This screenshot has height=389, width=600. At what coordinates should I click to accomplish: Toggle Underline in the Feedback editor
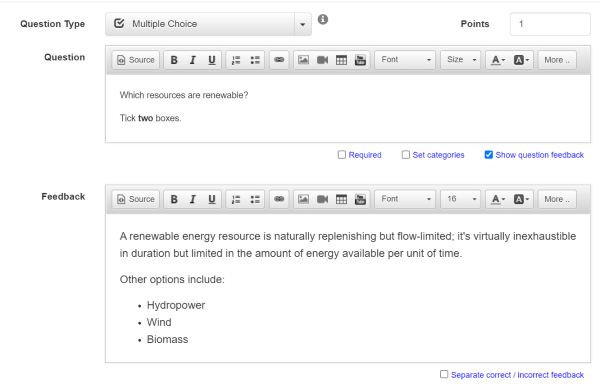pos(212,199)
